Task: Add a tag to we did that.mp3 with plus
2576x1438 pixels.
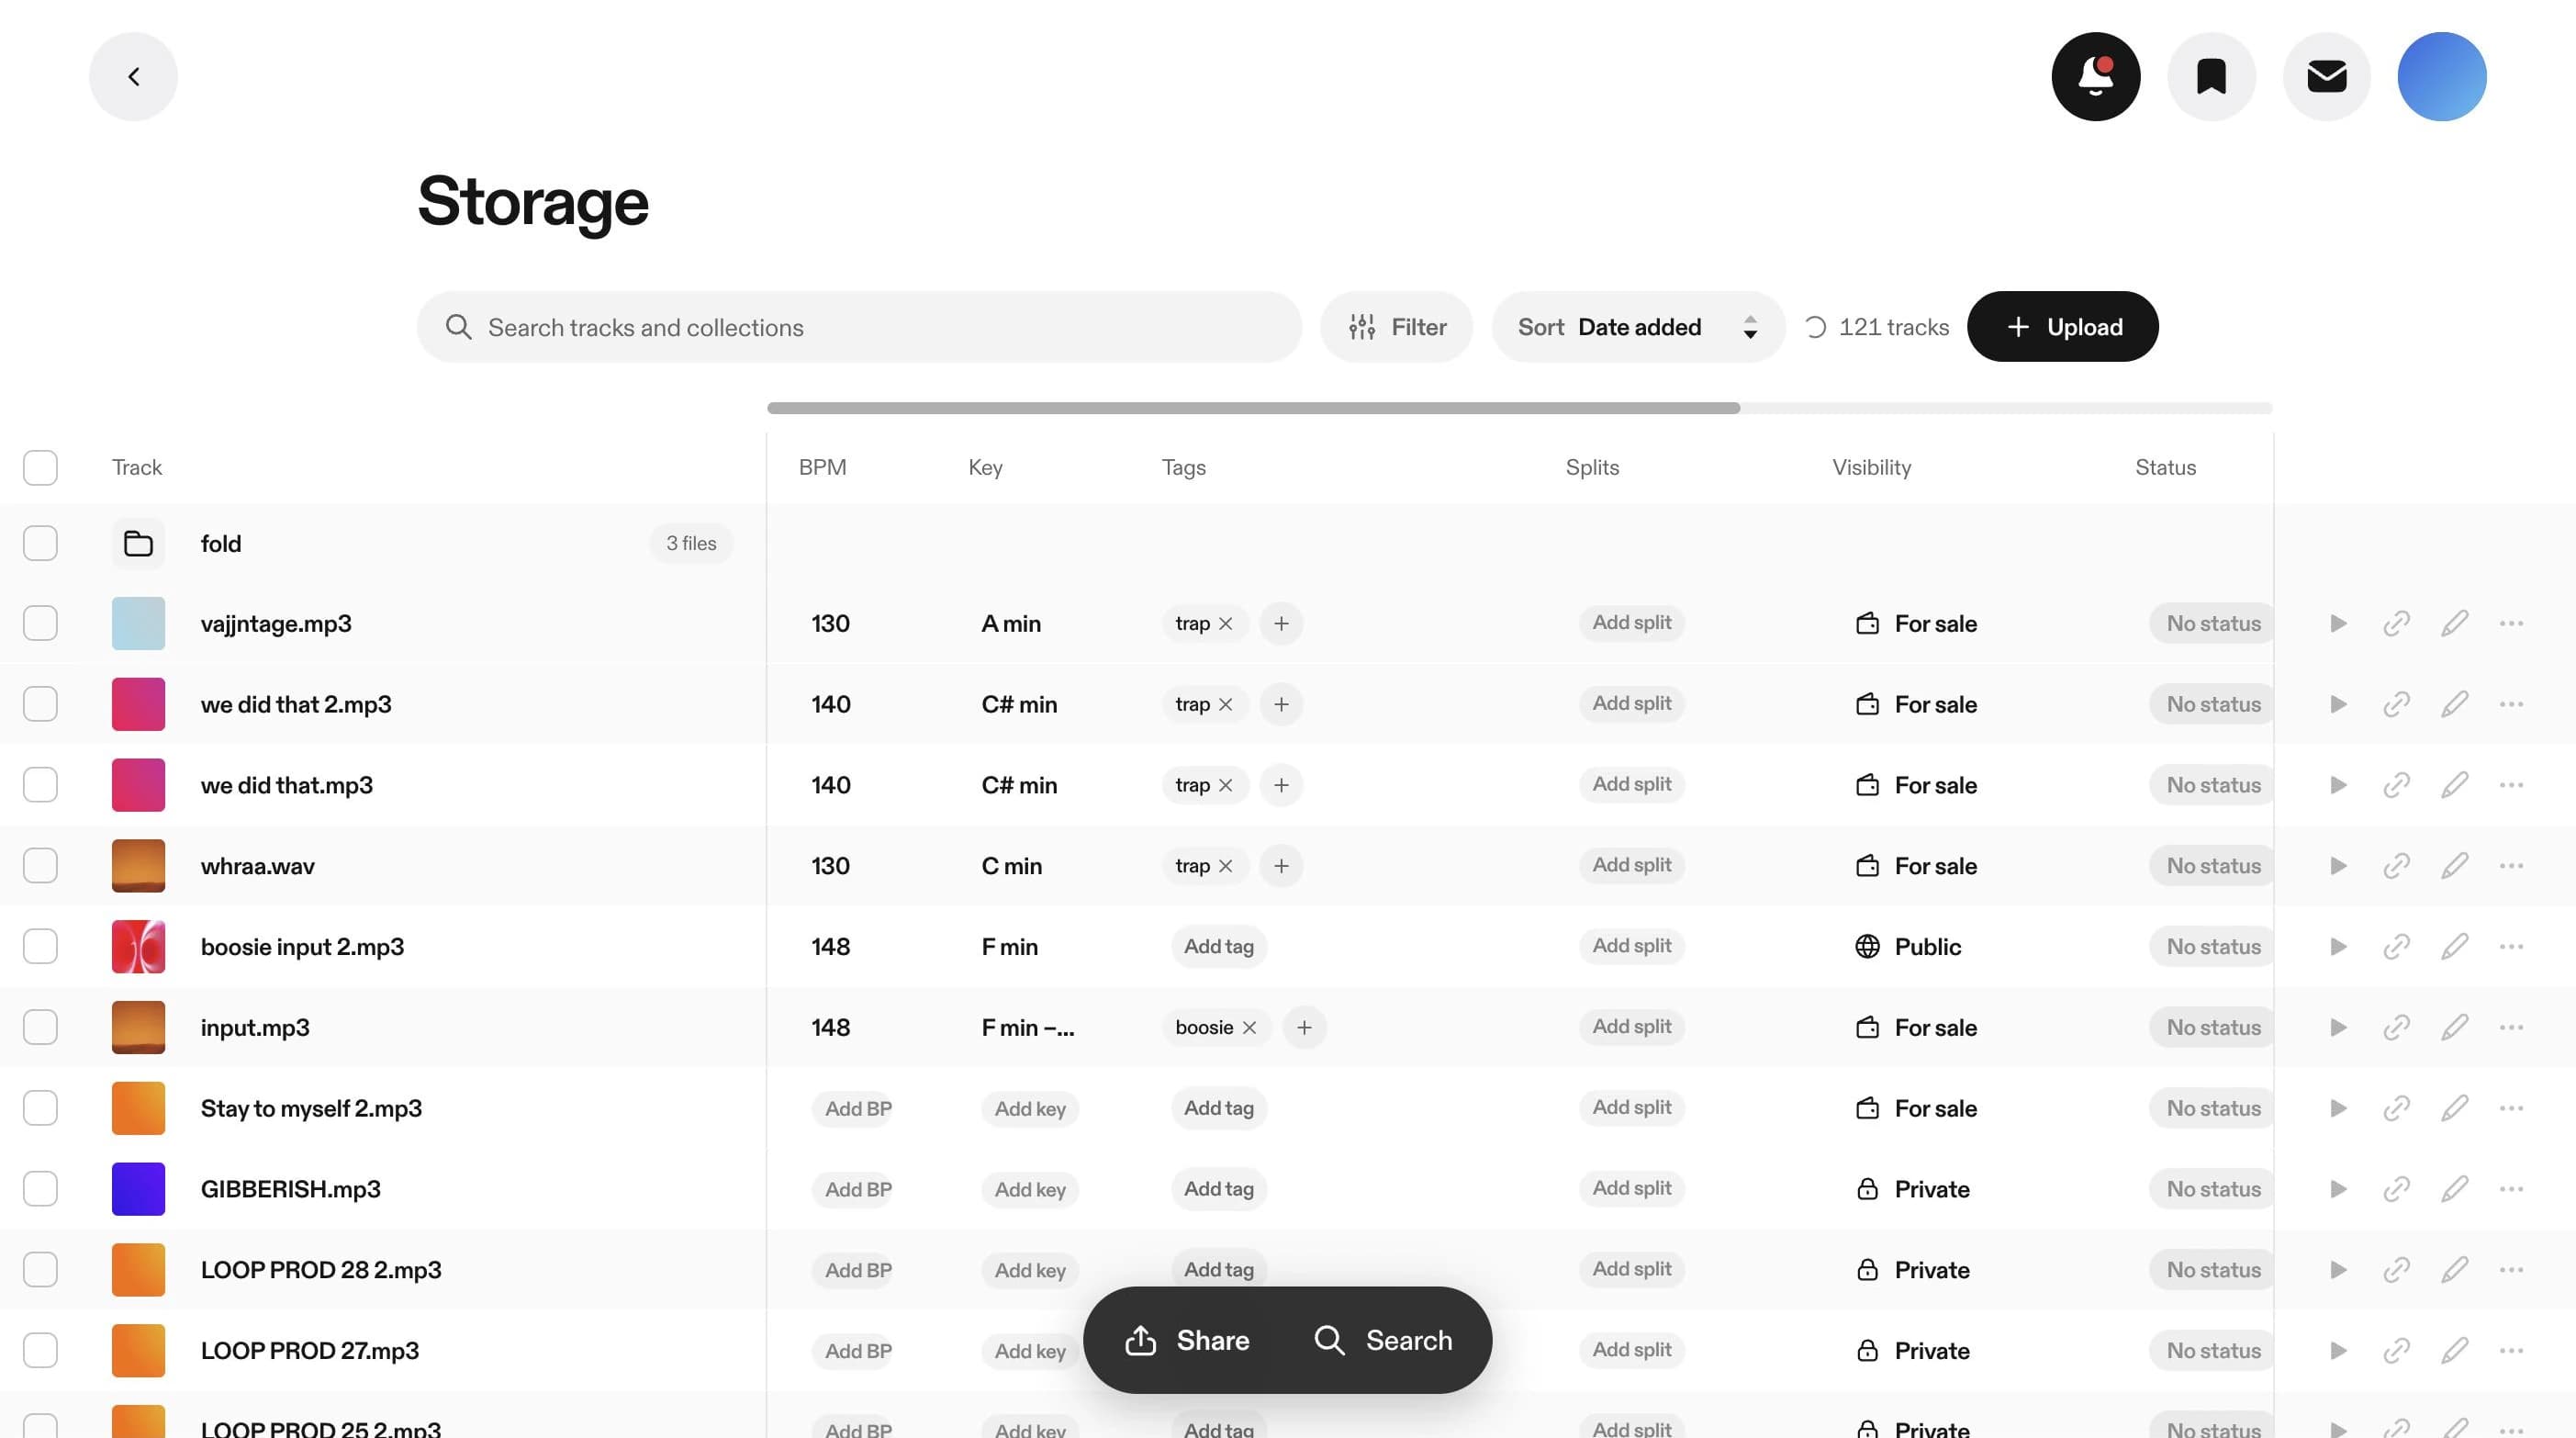Action: point(1281,785)
